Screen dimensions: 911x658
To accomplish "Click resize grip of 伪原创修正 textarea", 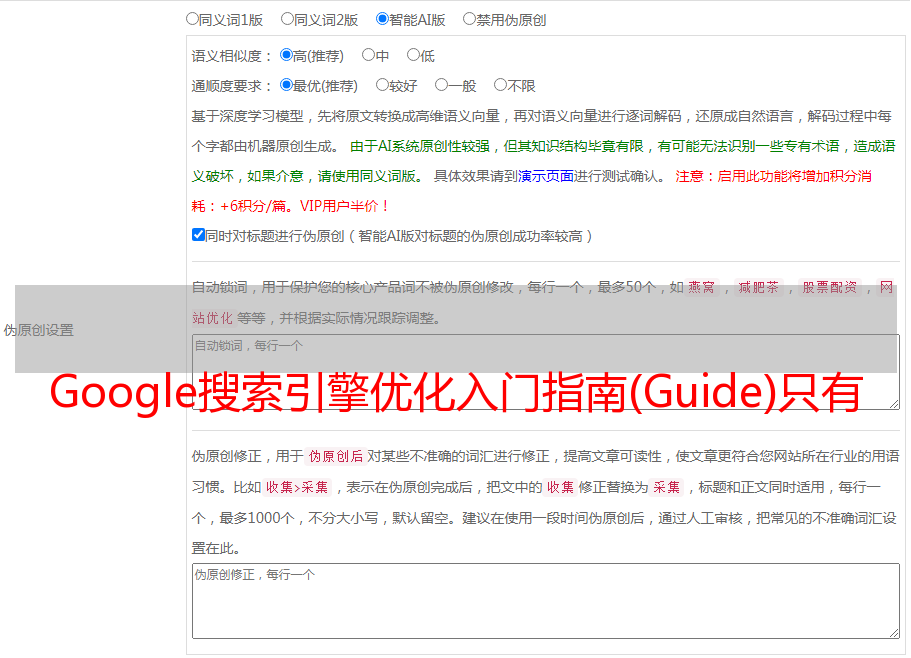I will (x=894, y=633).
